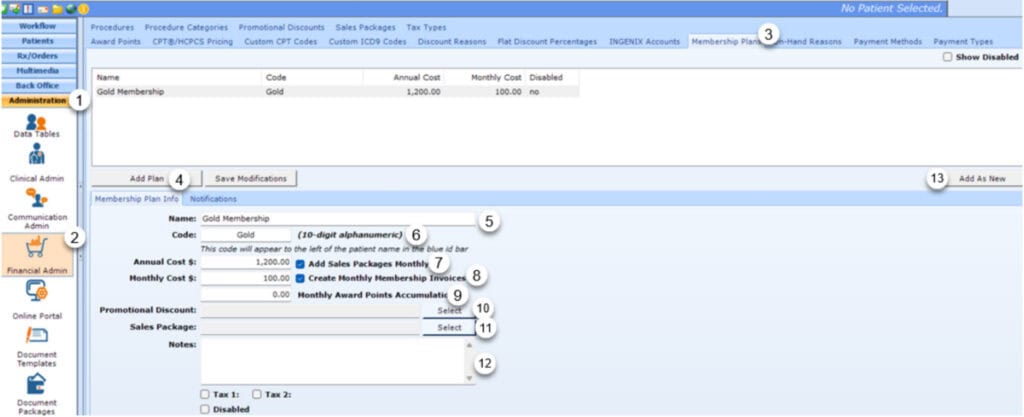1024x417 pixels.
Task: Select the Gold Membership table row
Action: [x=300, y=91]
